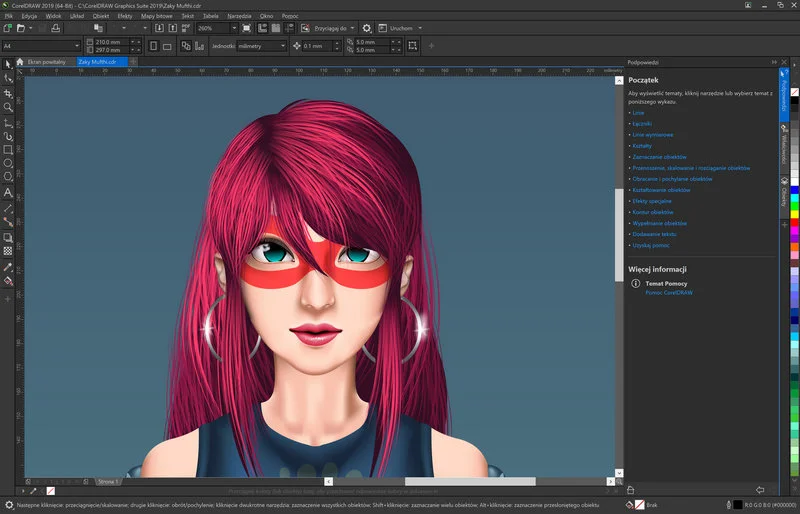This screenshot has width=800, height=514.
Task: Select the Pick tool in the toolbox
Action: click(8, 65)
